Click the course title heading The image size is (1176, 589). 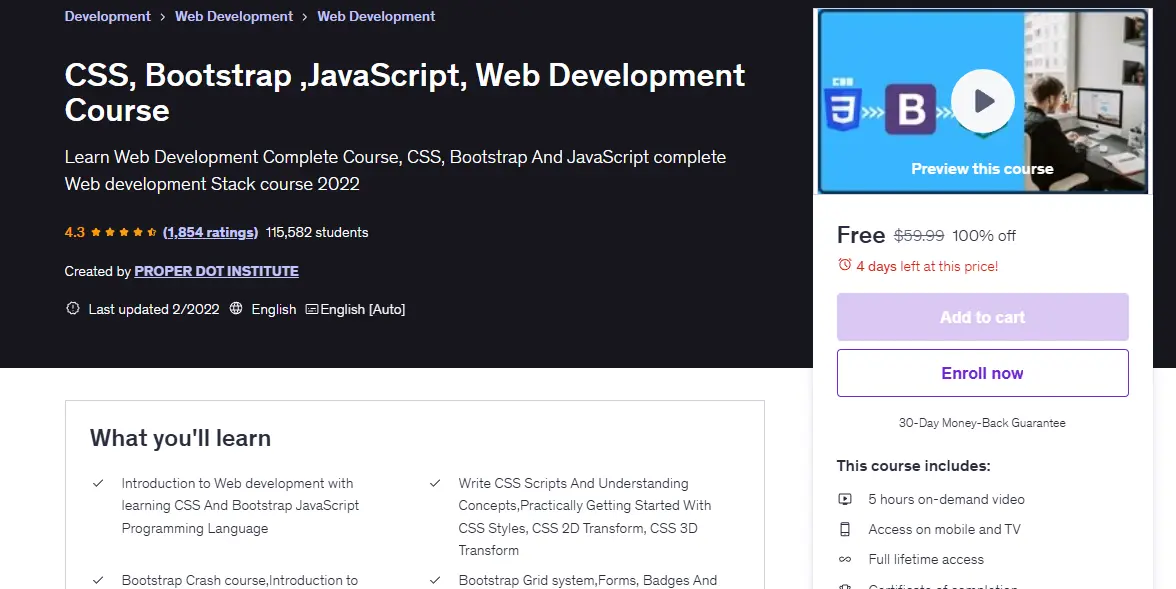click(405, 92)
